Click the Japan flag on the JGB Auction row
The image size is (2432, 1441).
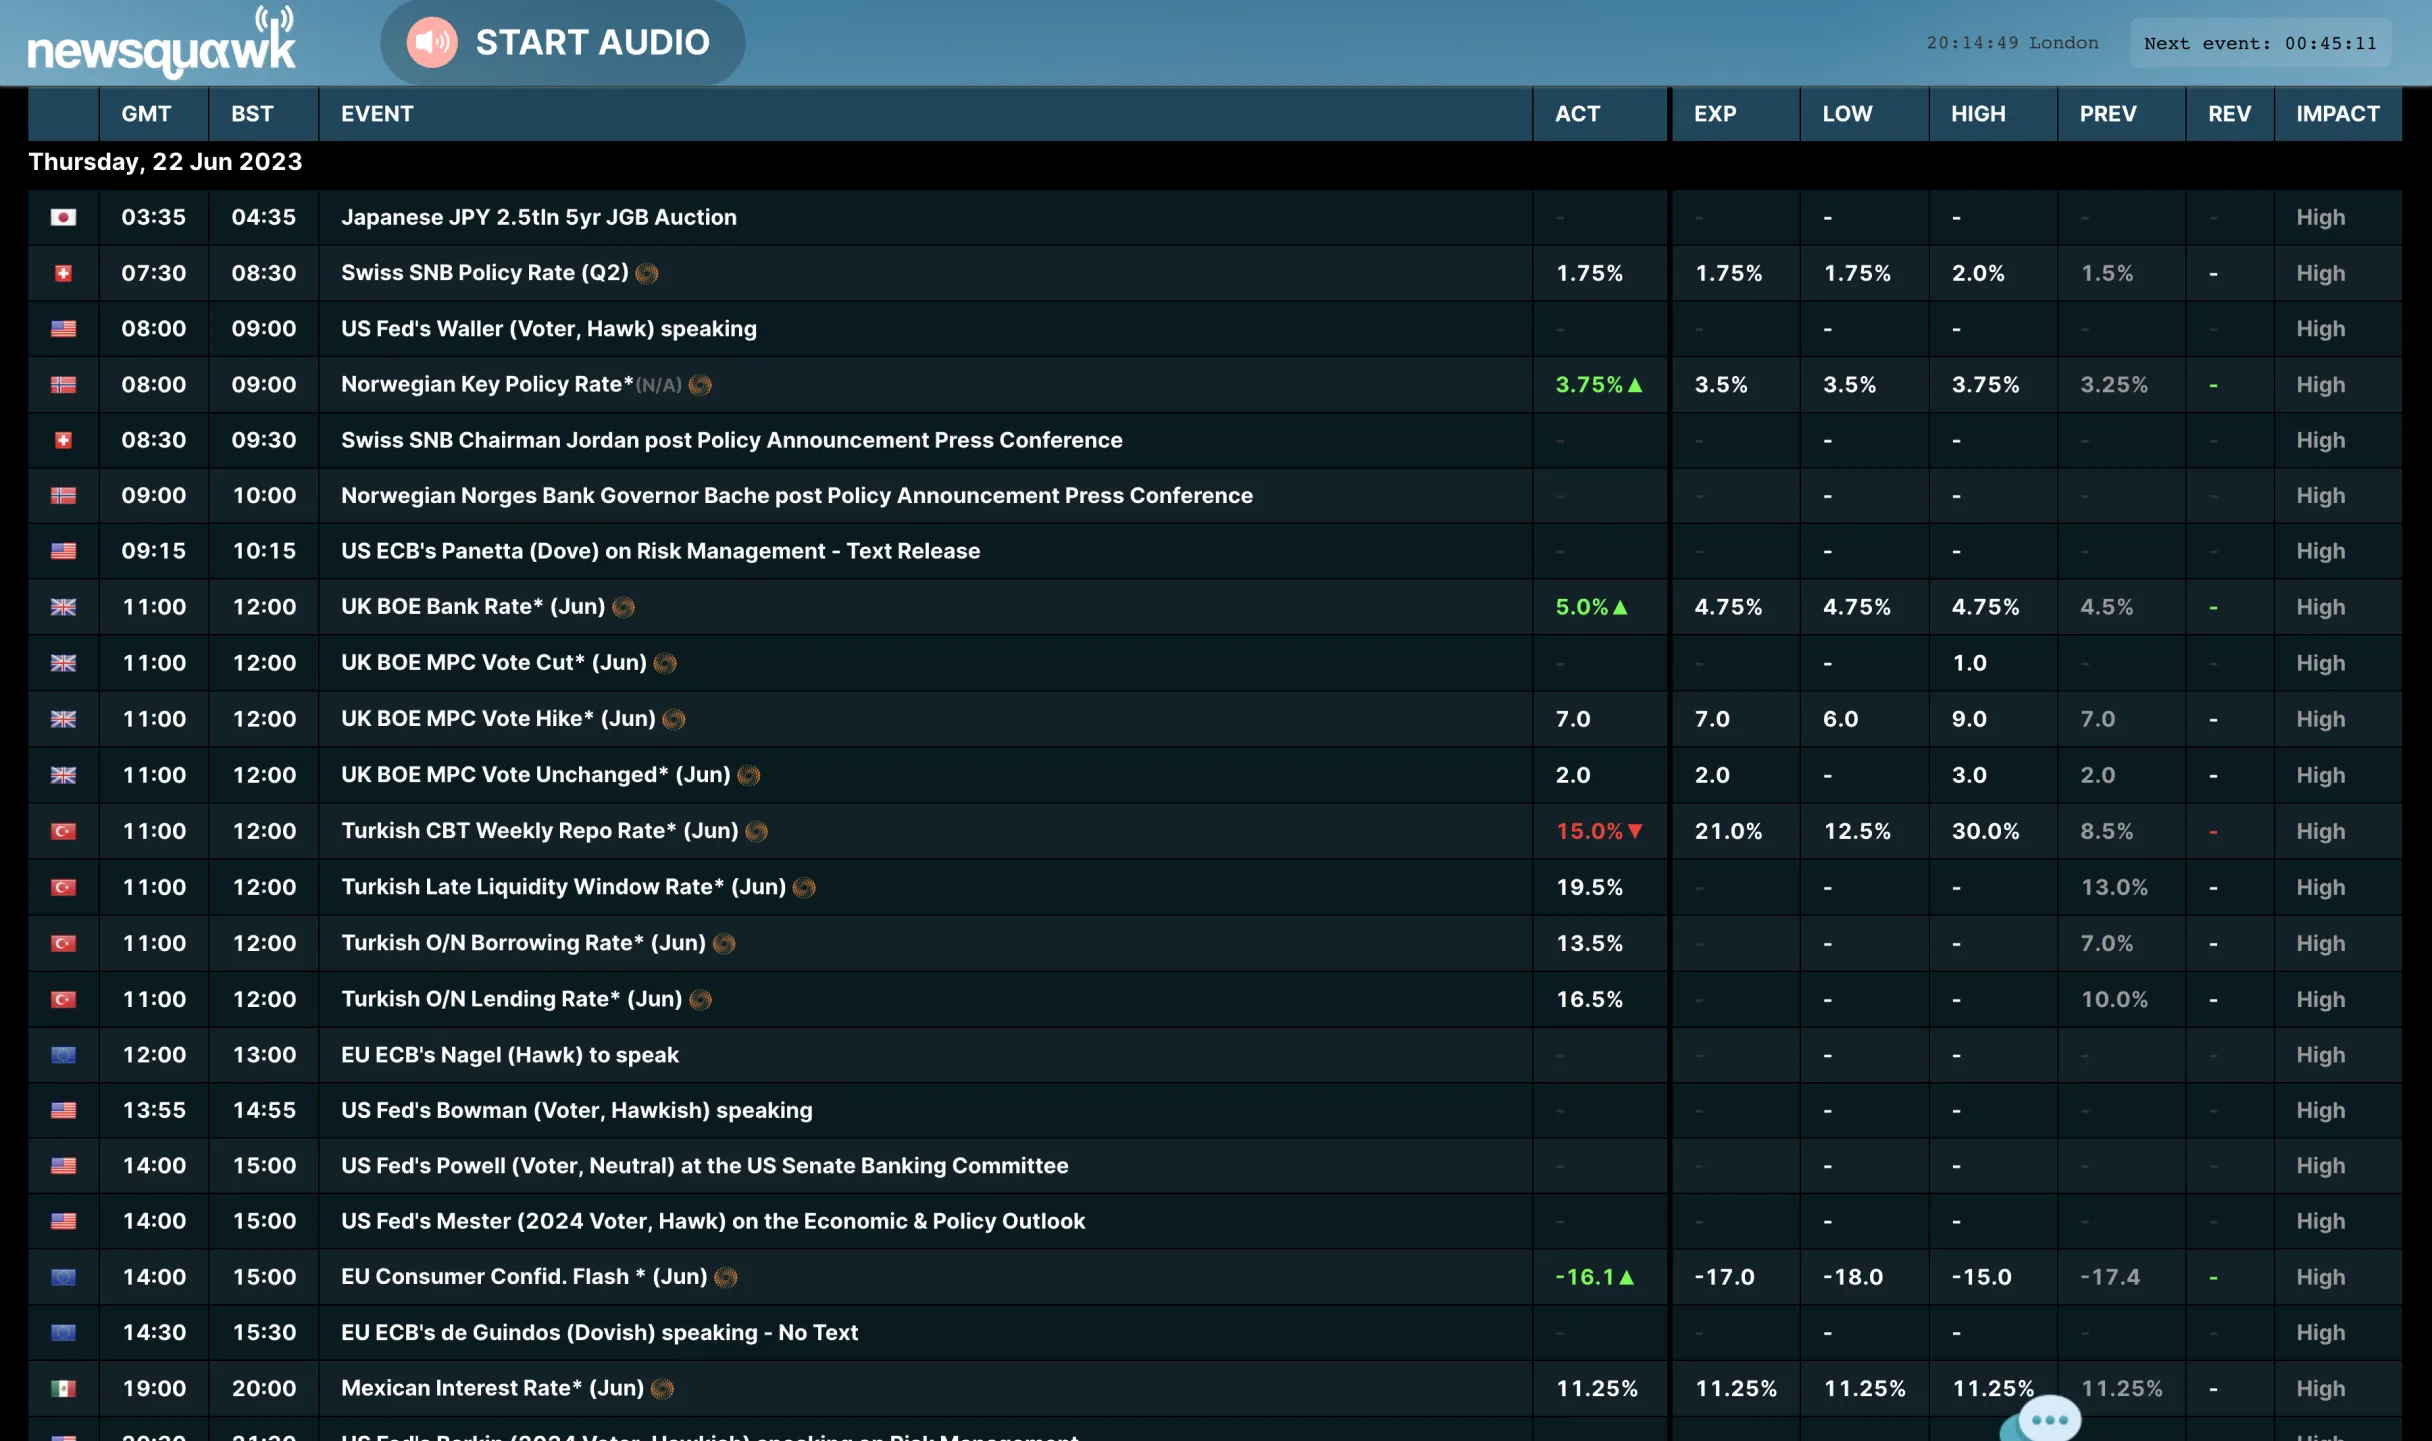pos(63,217)
